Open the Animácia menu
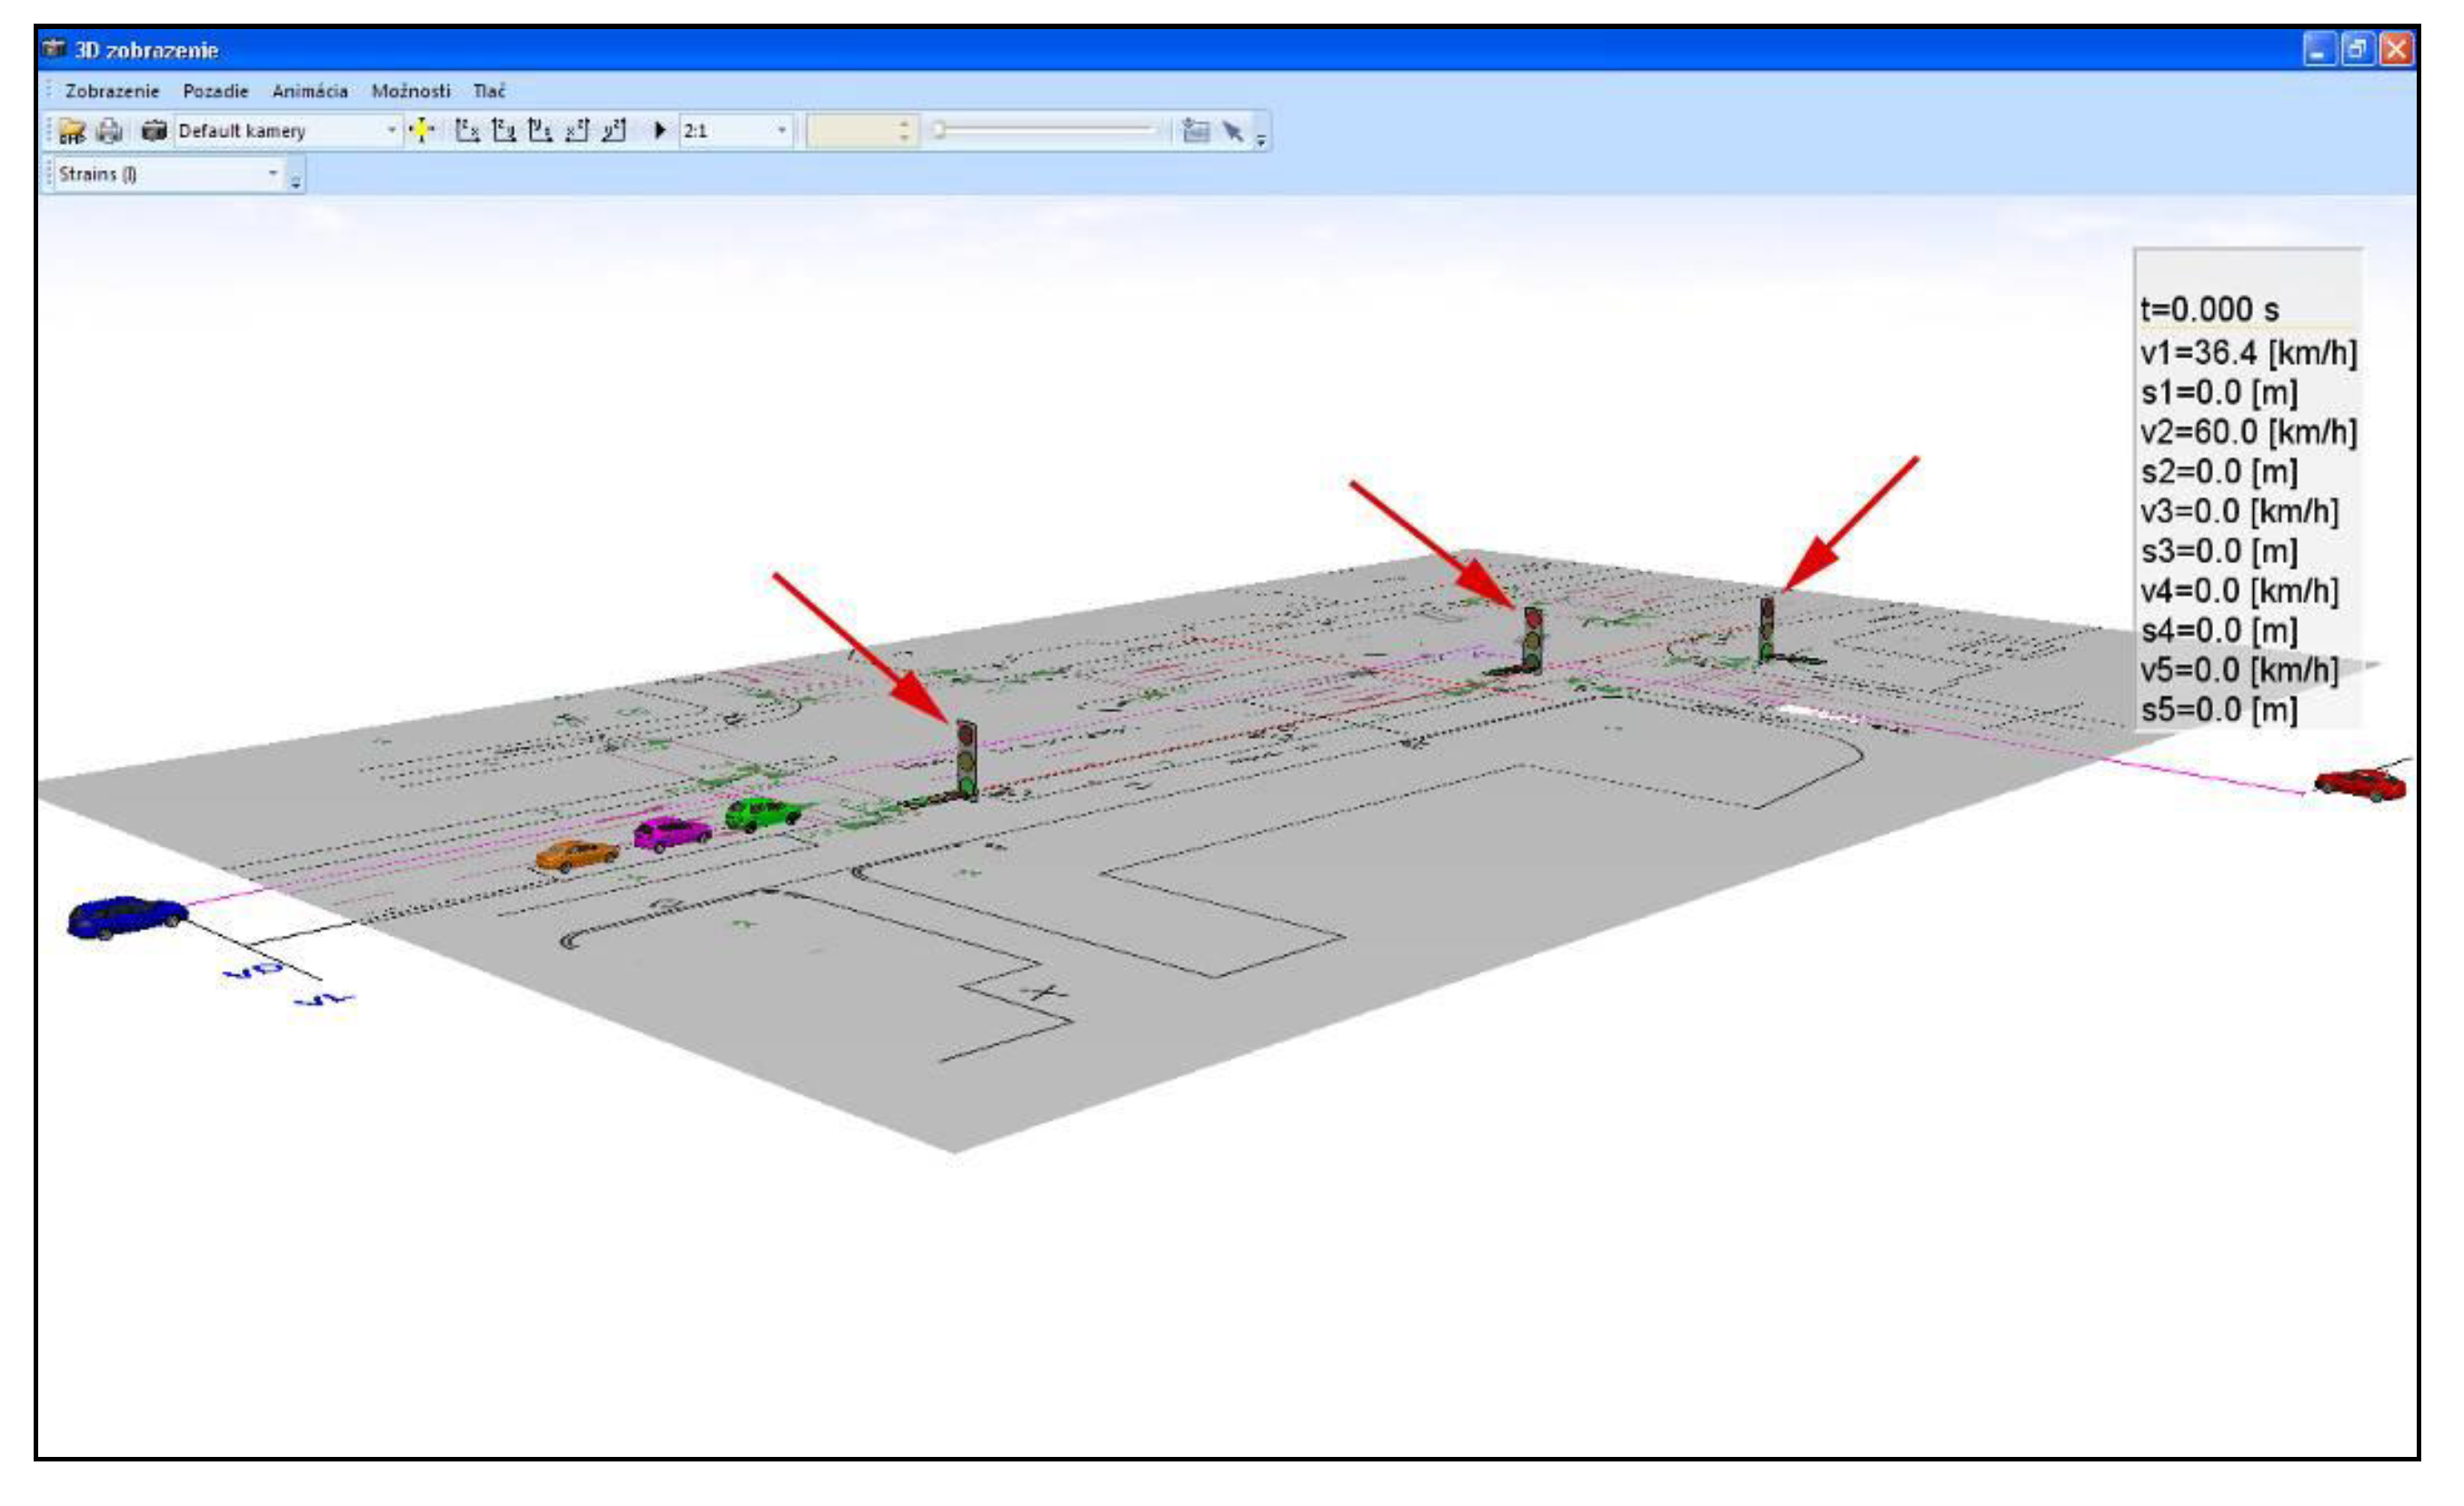 [x=310, y=91]
